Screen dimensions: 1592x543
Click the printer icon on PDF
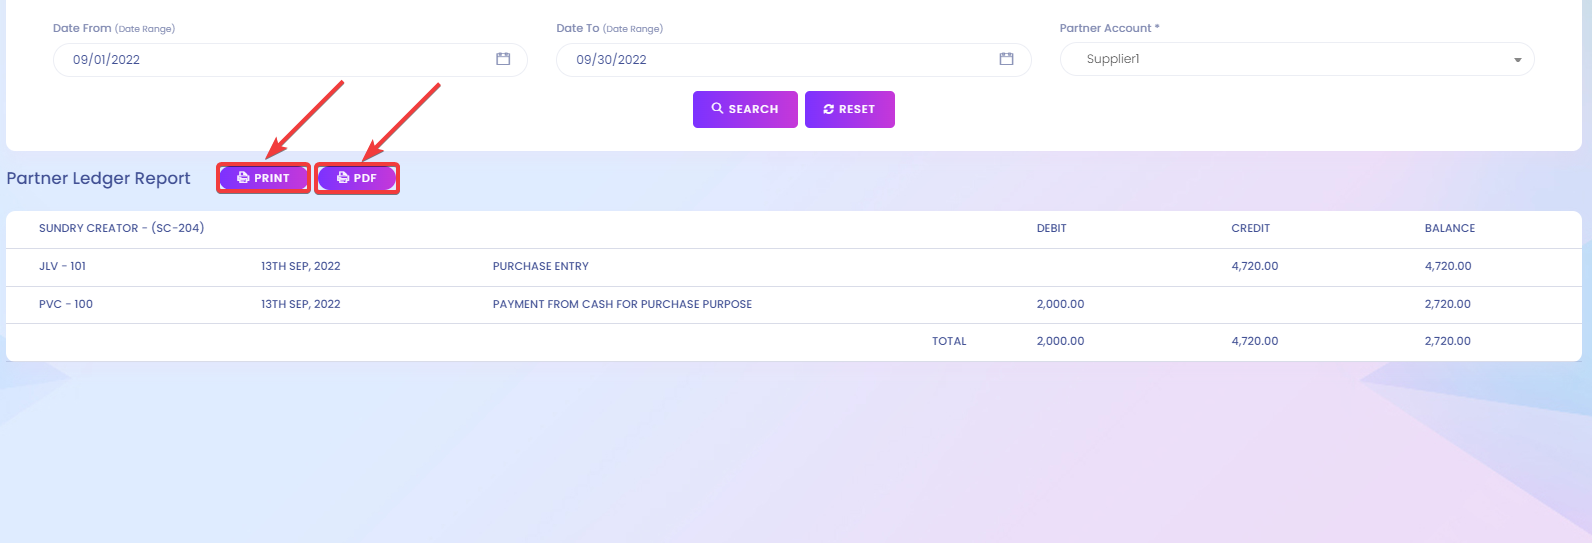click(343, 178)
